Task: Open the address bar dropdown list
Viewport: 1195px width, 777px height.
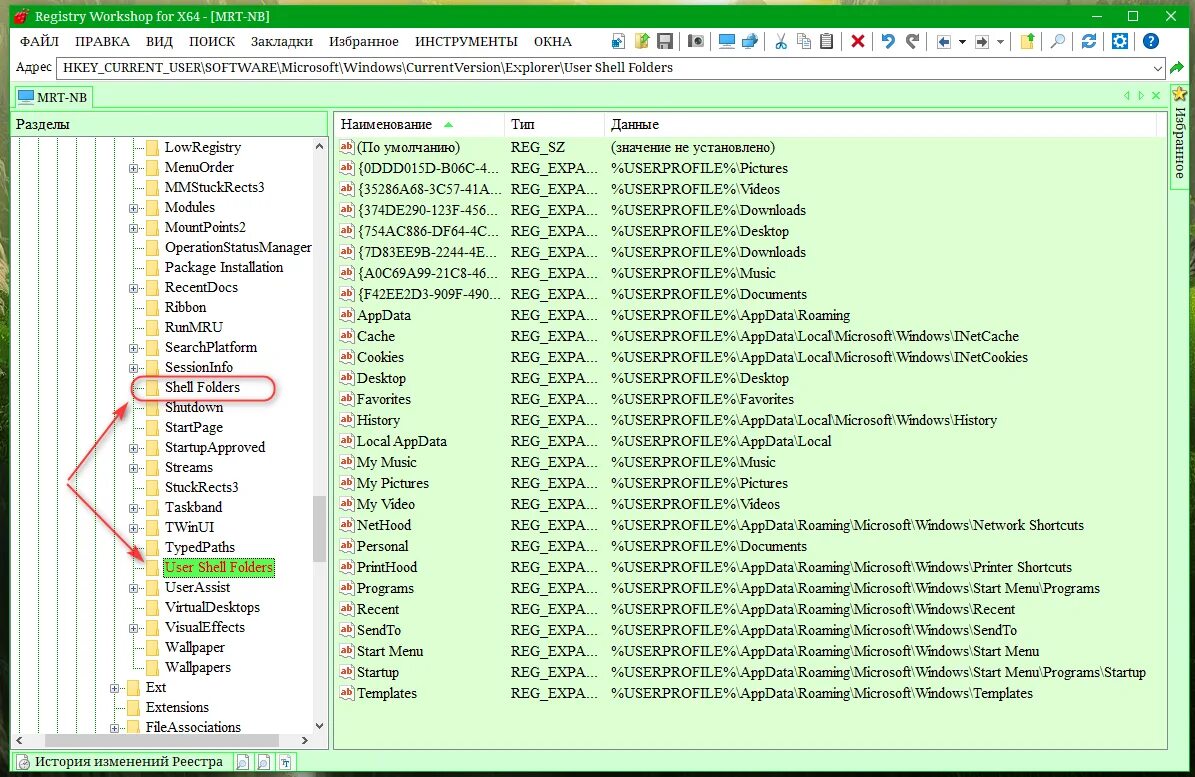Action: coord(1158,69)
